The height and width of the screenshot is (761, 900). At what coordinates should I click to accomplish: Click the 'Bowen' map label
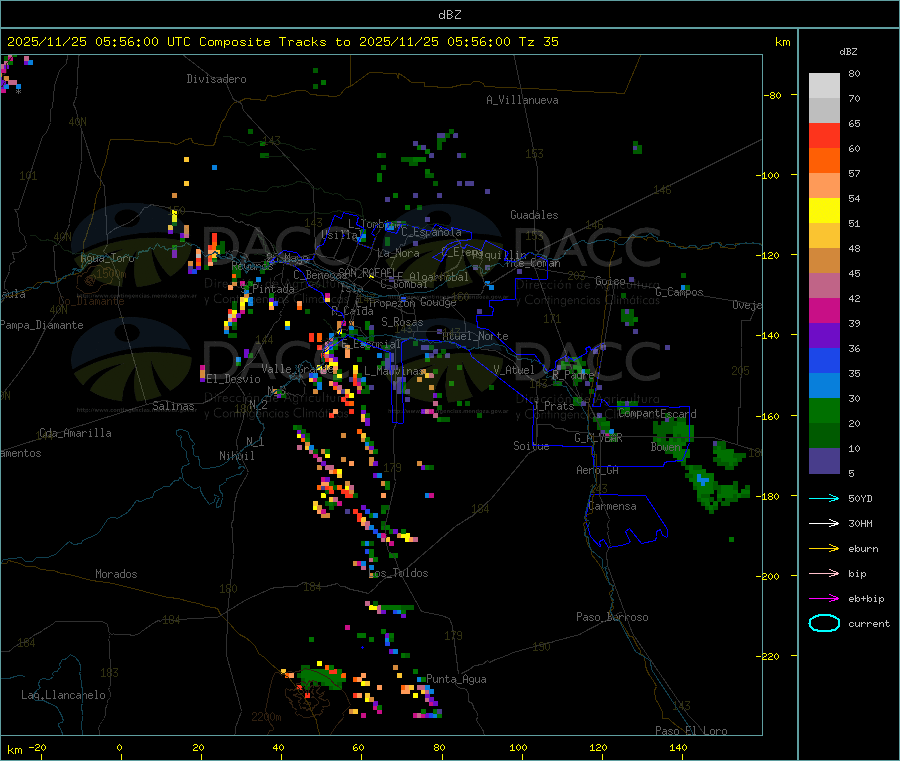(666, 446)
